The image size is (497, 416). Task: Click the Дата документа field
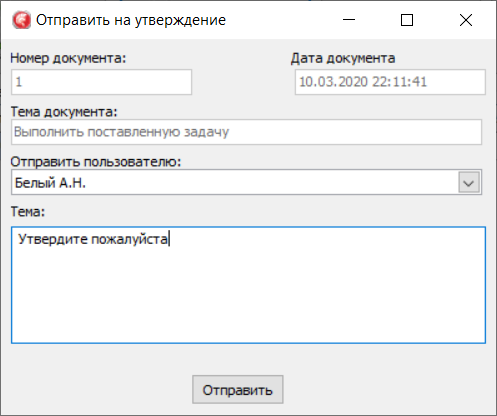point(390,82)
